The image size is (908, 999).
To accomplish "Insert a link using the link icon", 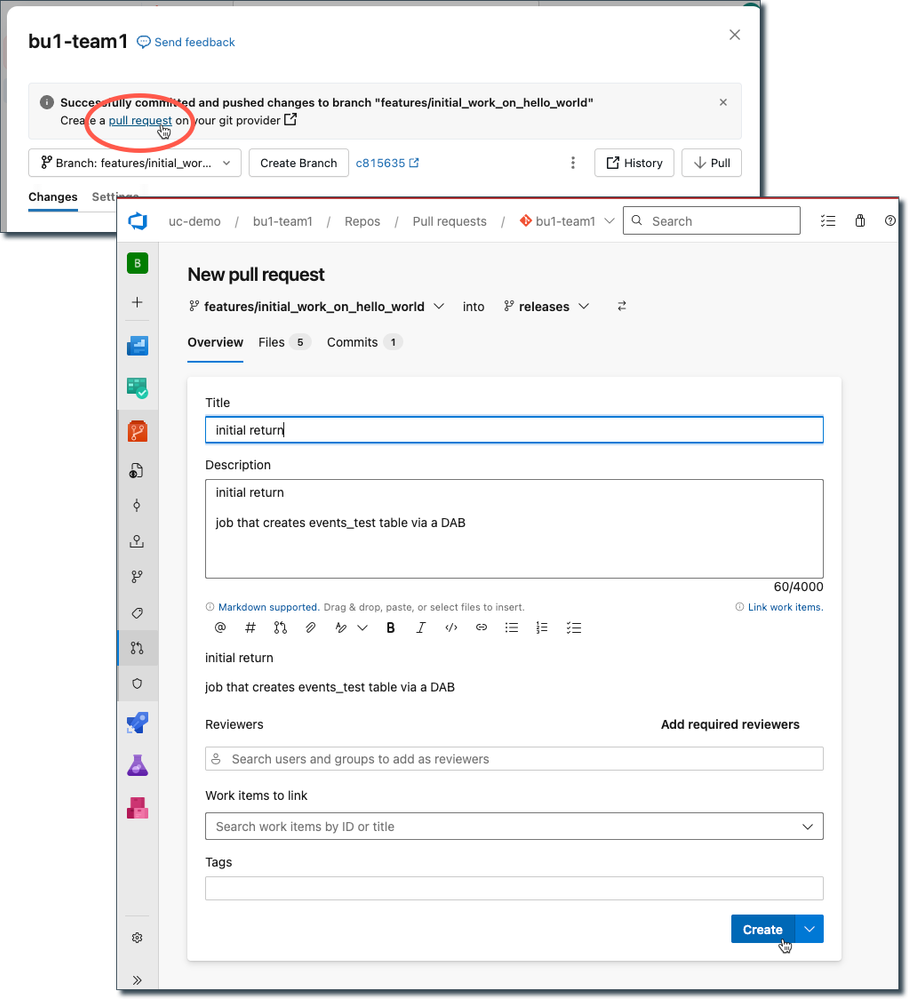I will (x=481, y=628).
